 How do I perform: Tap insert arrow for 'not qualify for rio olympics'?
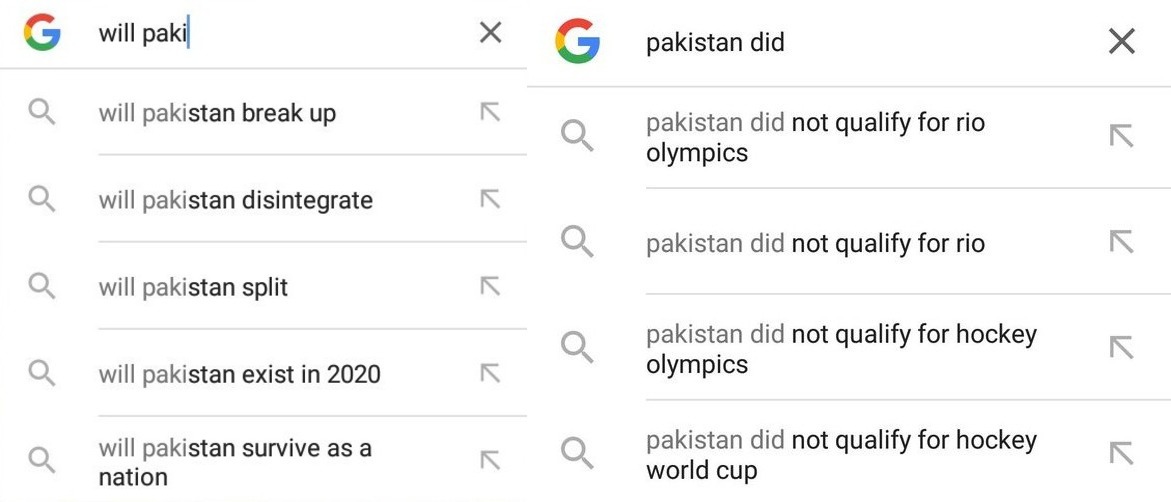[x=1122, y=136]
